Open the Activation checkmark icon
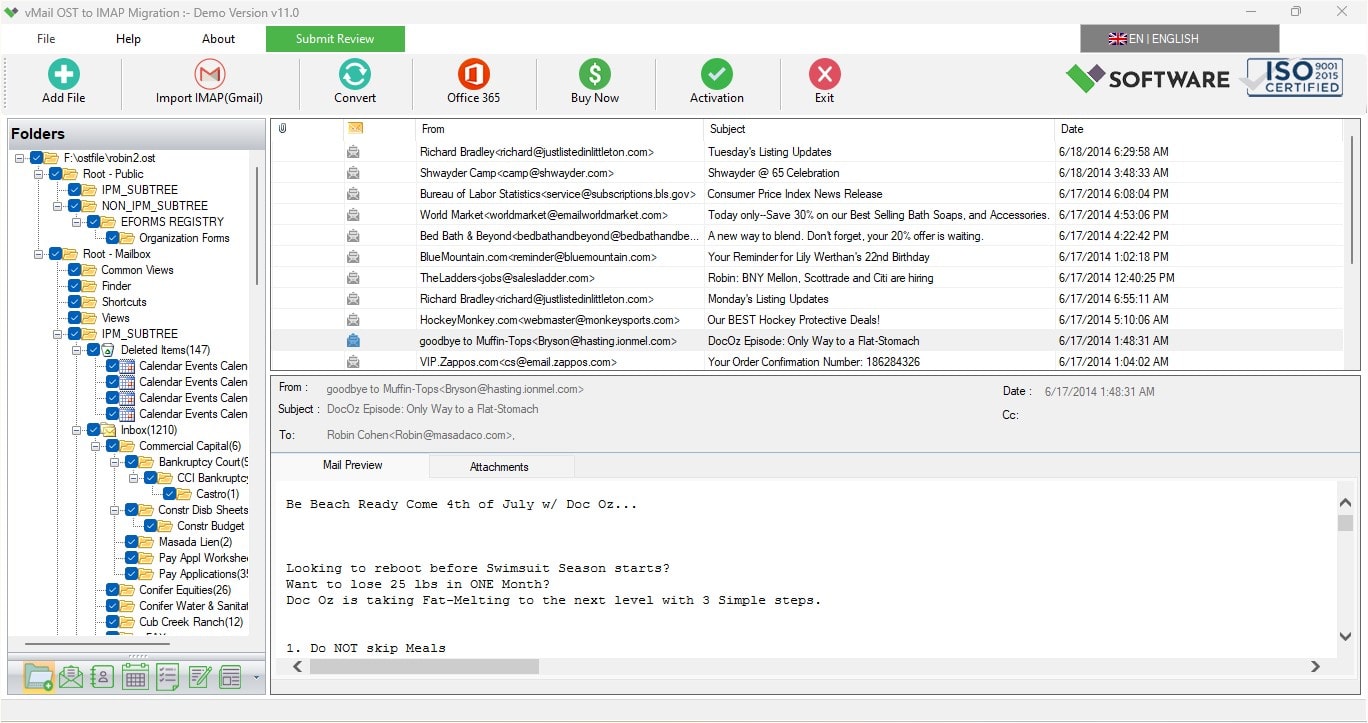The width and height of the screenshot is (1368, 723). (717, 74)
